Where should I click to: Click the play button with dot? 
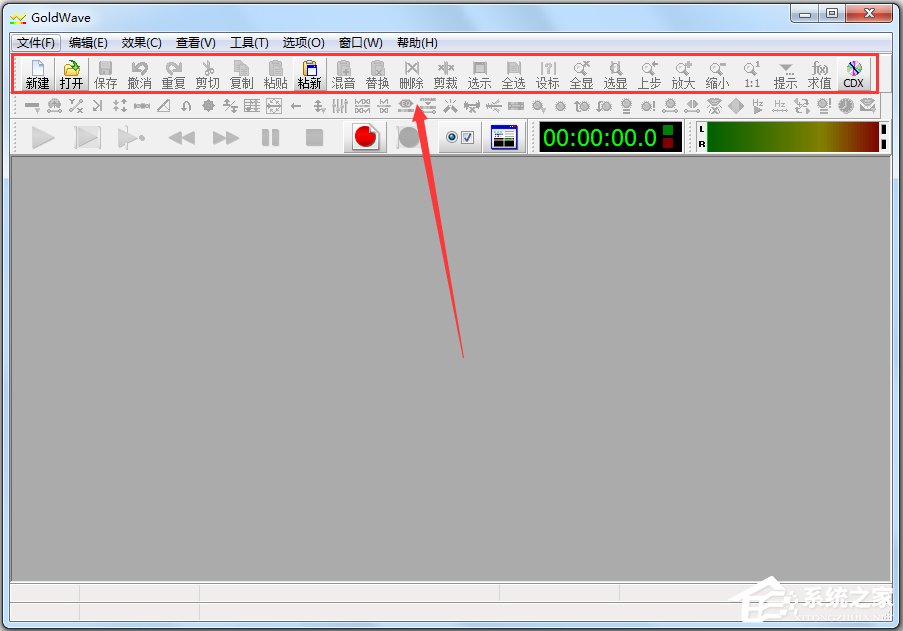(131, 138)
